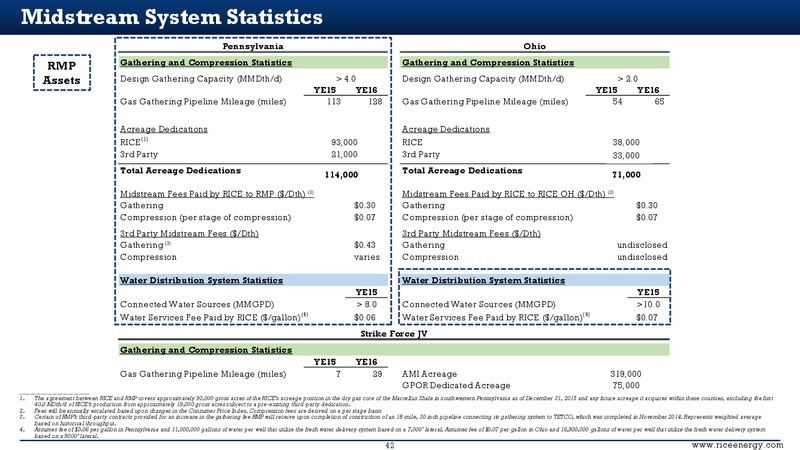Select the 'Ohio' column heading
Screen dimensions: 800x450
534,46
